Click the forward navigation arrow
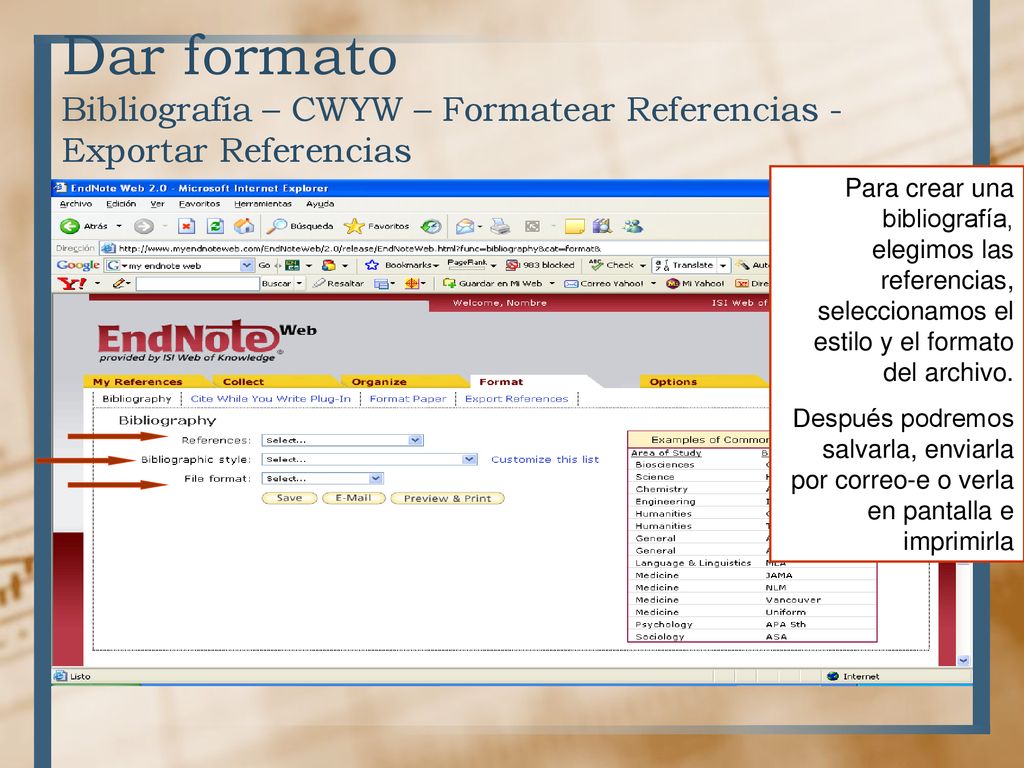Viewport: 1024px width, 768px height. point(144,226)
